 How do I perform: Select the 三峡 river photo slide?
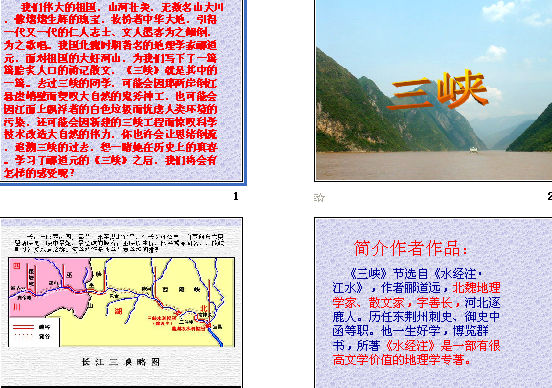(434, 90)
